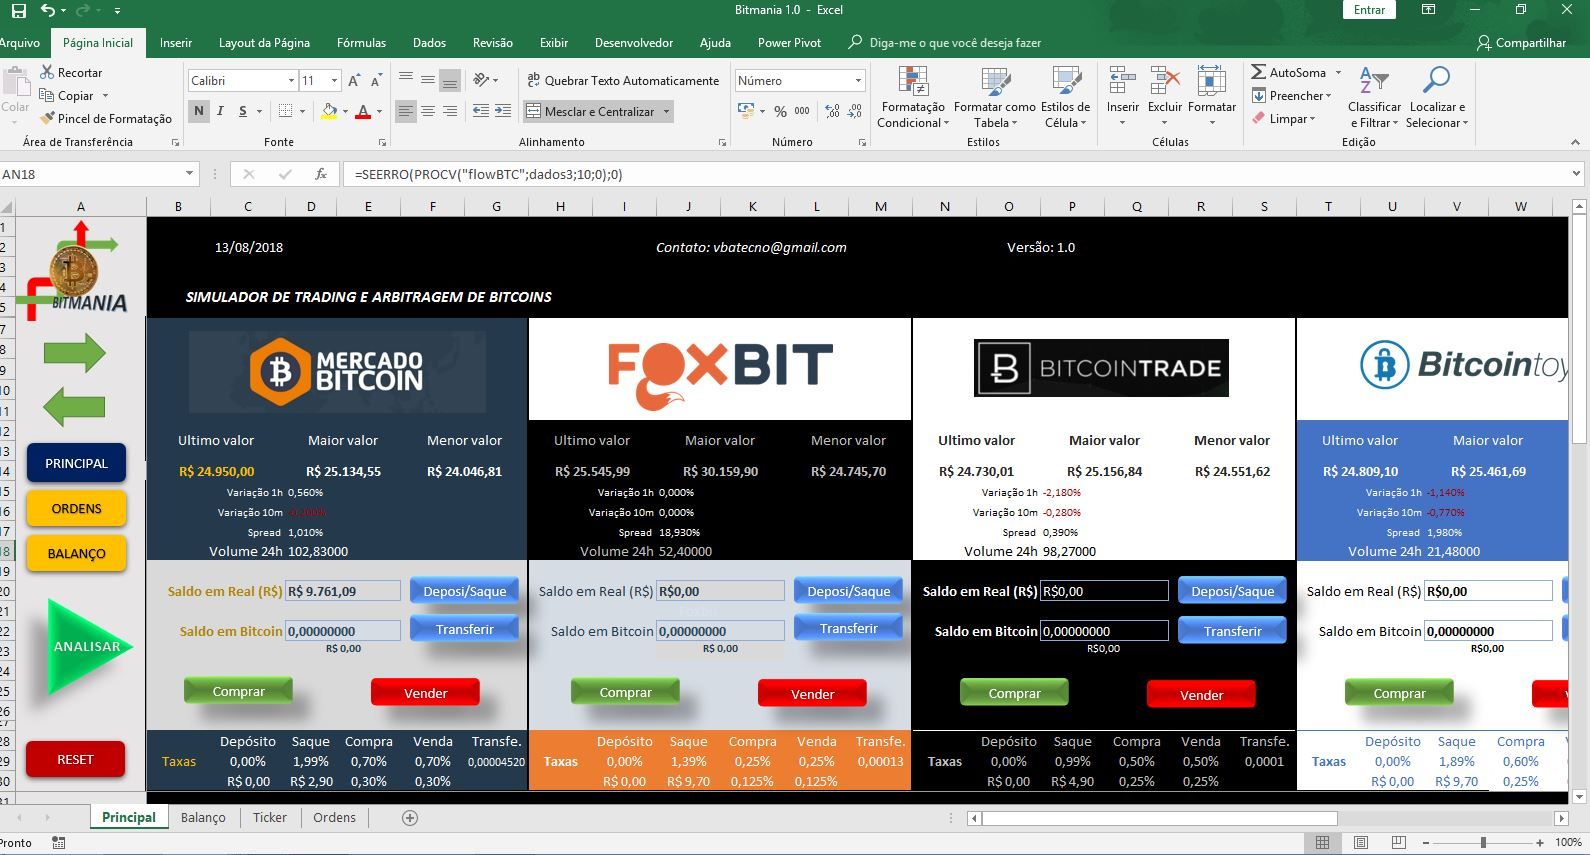The image size is (1590, 855).
Task: Expand the formula bar
Action: coord(1577,174)
